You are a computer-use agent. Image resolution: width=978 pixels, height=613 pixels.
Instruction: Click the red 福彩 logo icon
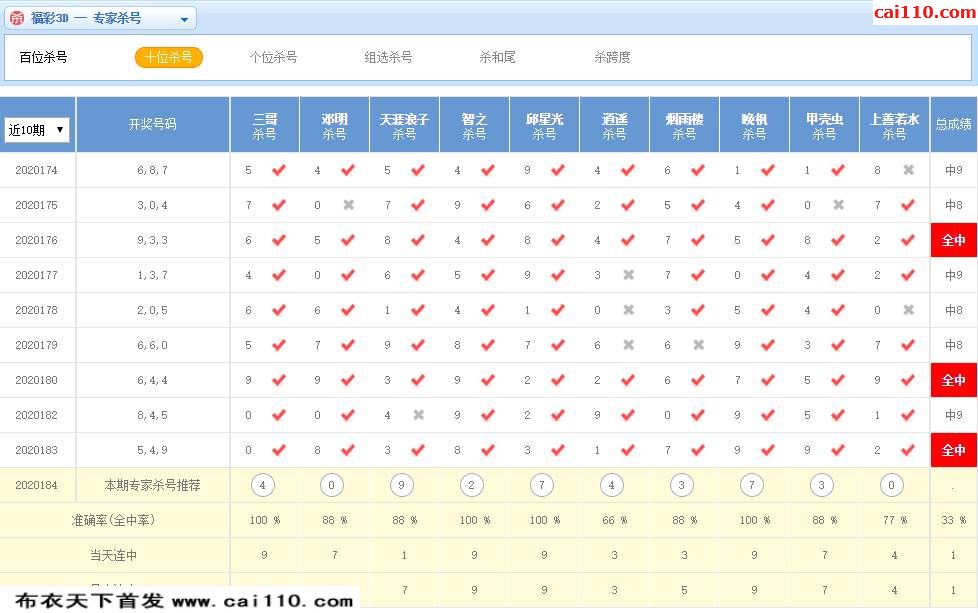pyautogui.click(x=17, y=18)
